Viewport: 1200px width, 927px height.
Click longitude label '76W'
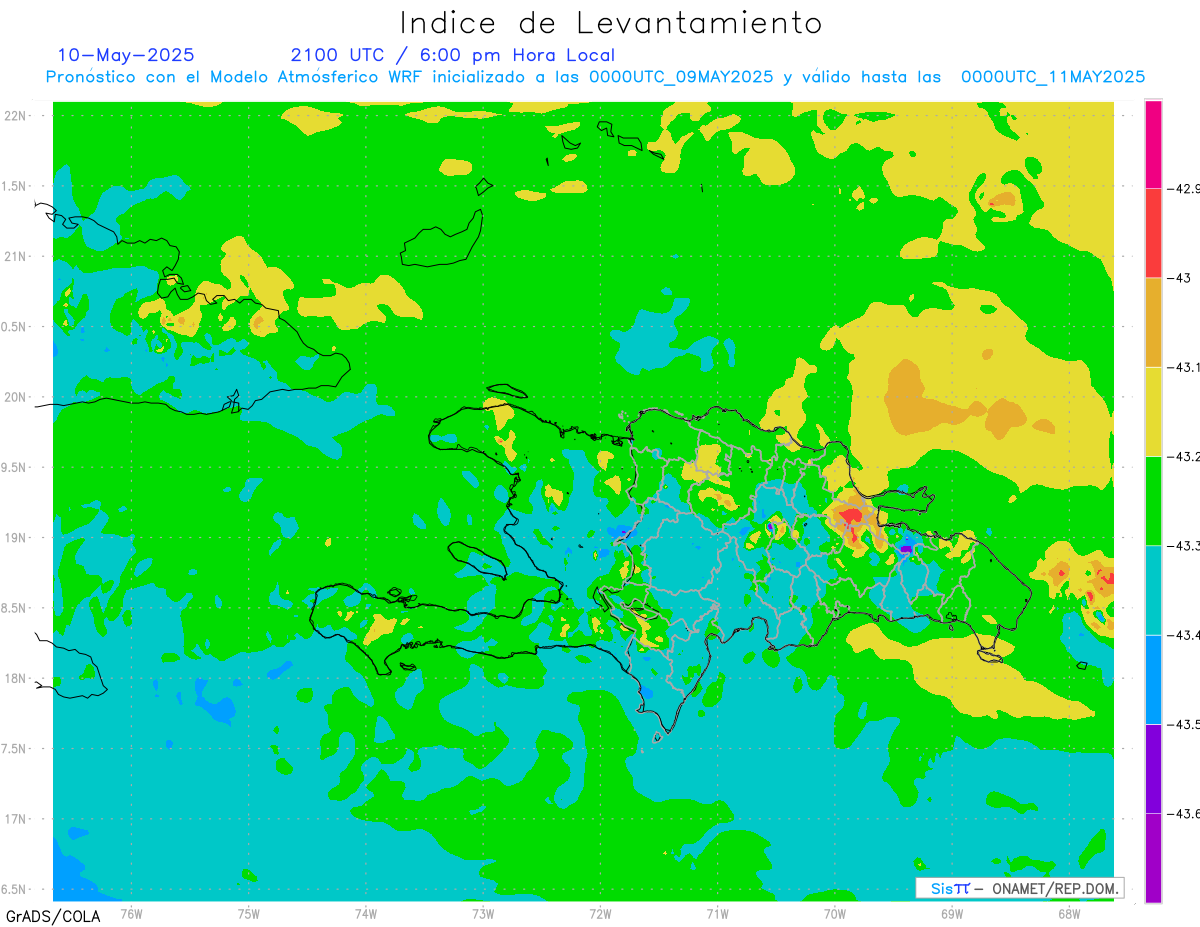(131, 913)
